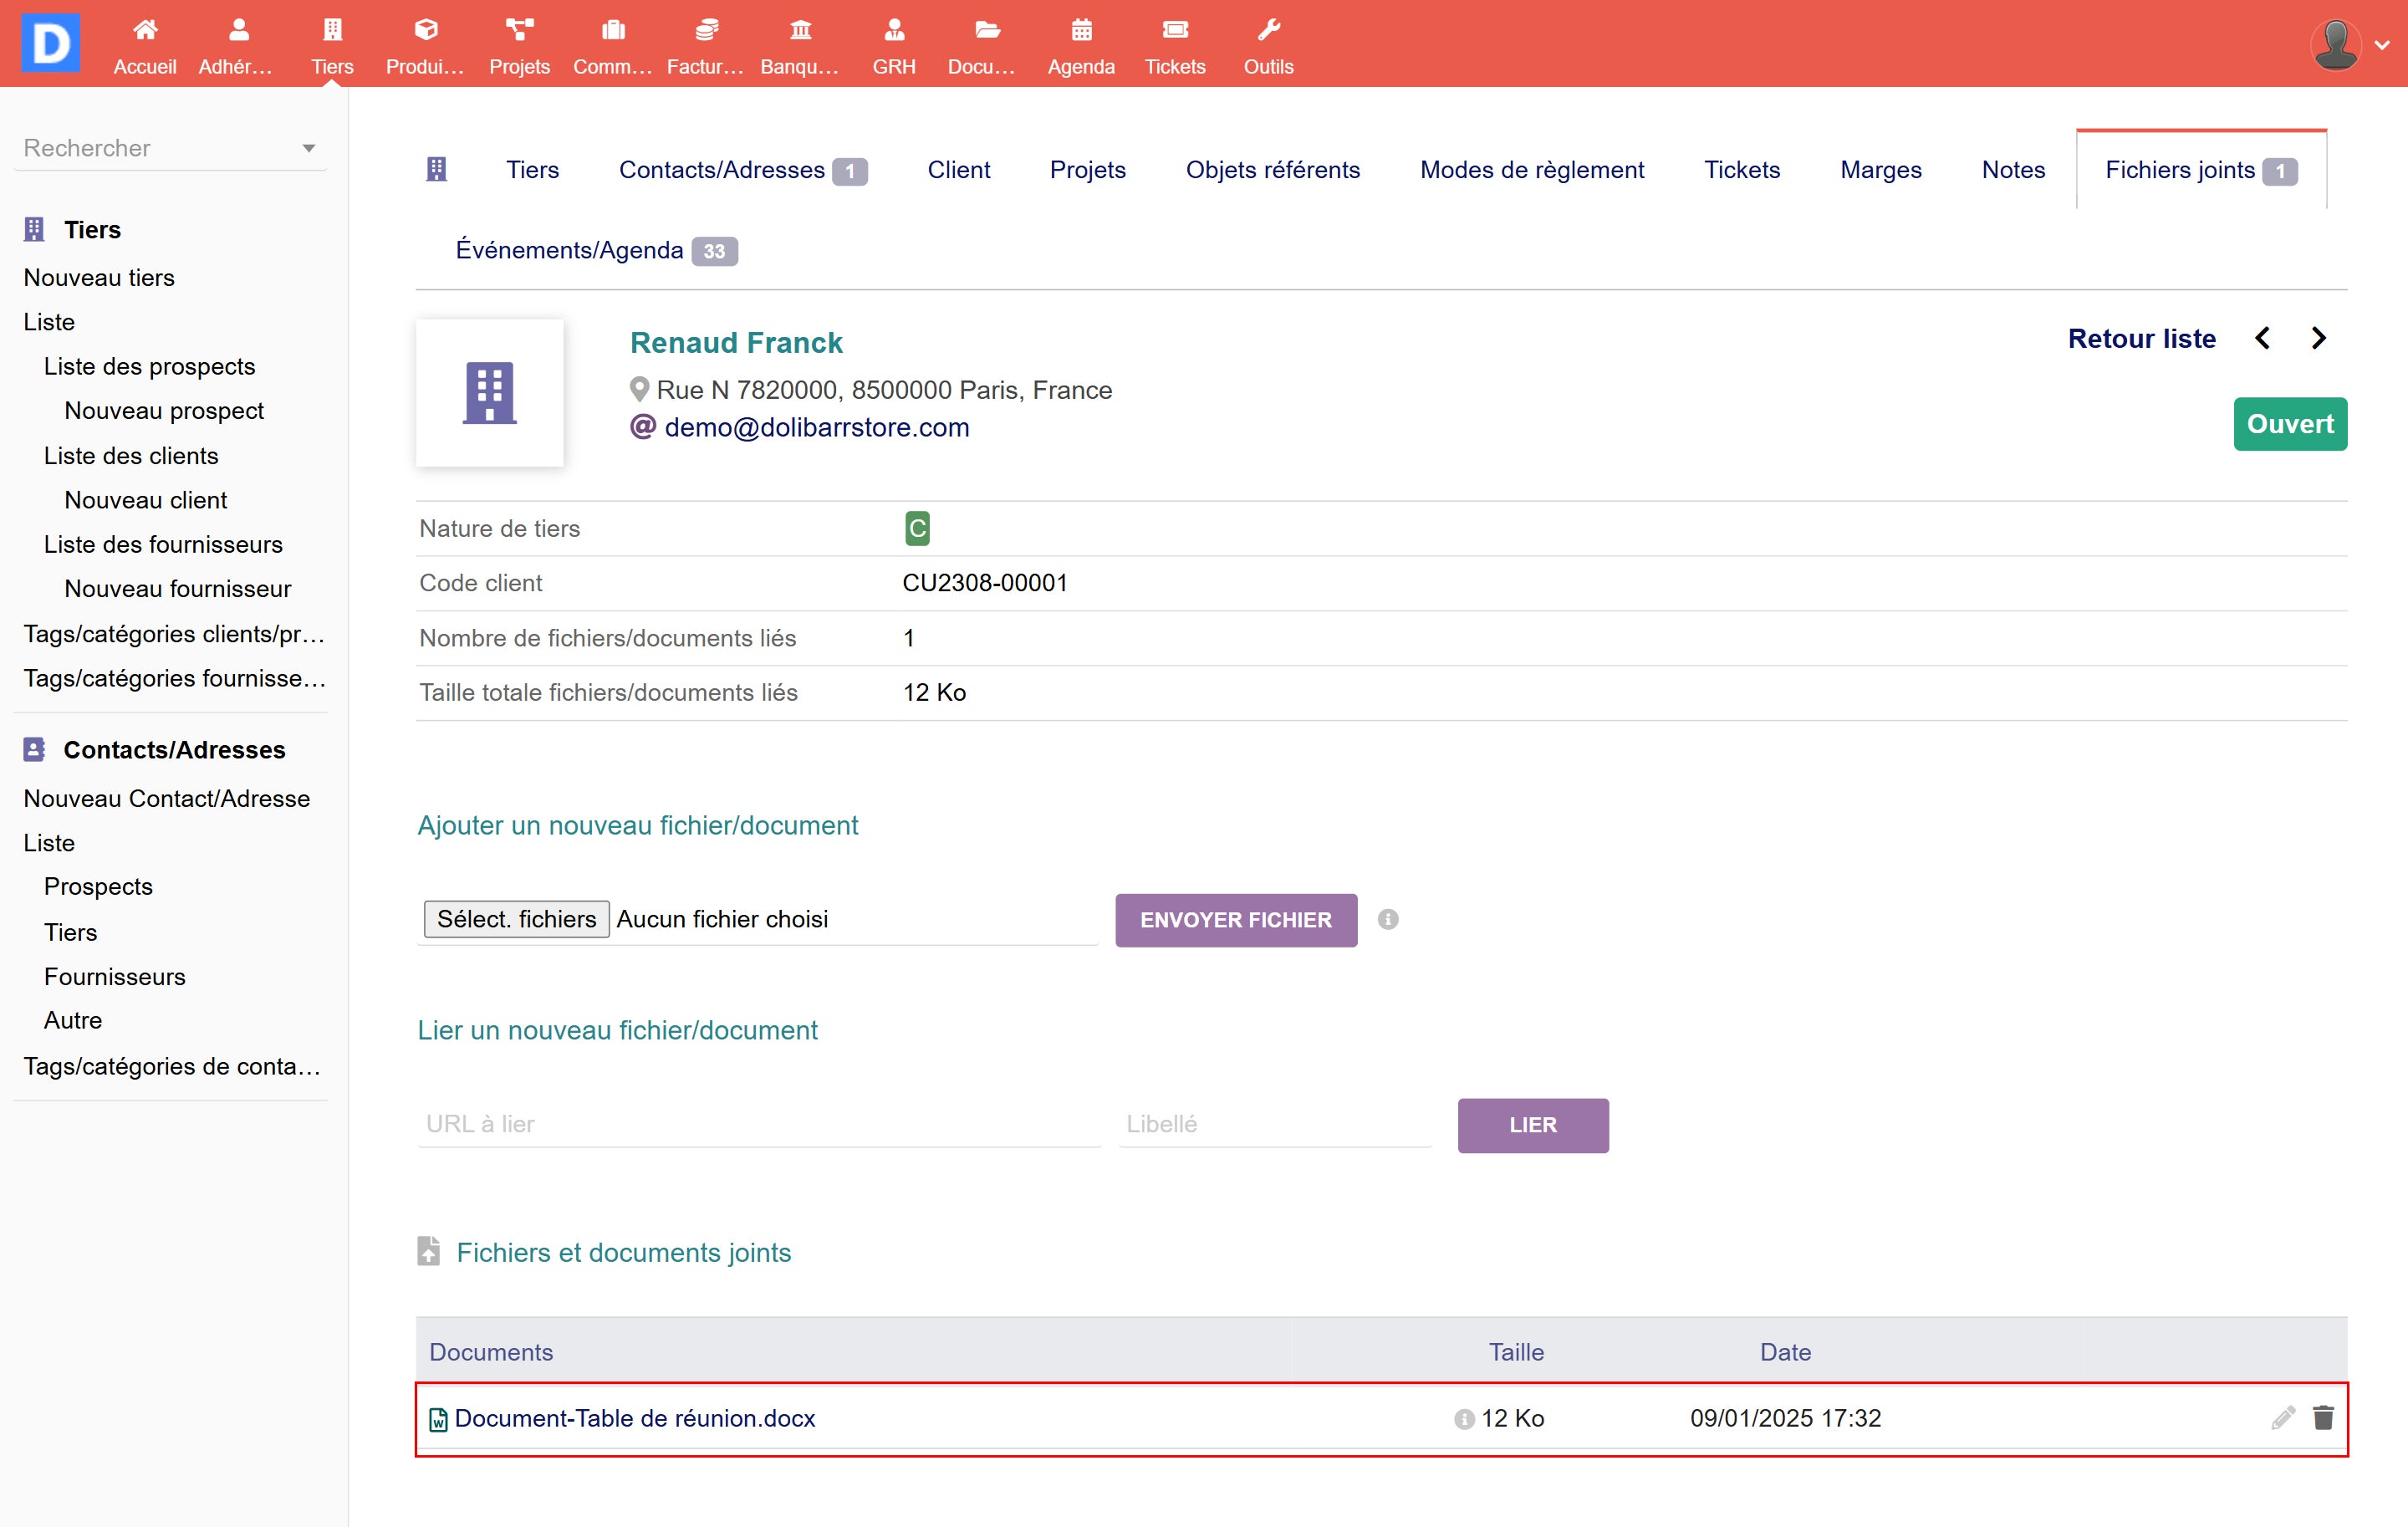
Task: Switch to the Notes tab
Action: [x=2012, y=170]
